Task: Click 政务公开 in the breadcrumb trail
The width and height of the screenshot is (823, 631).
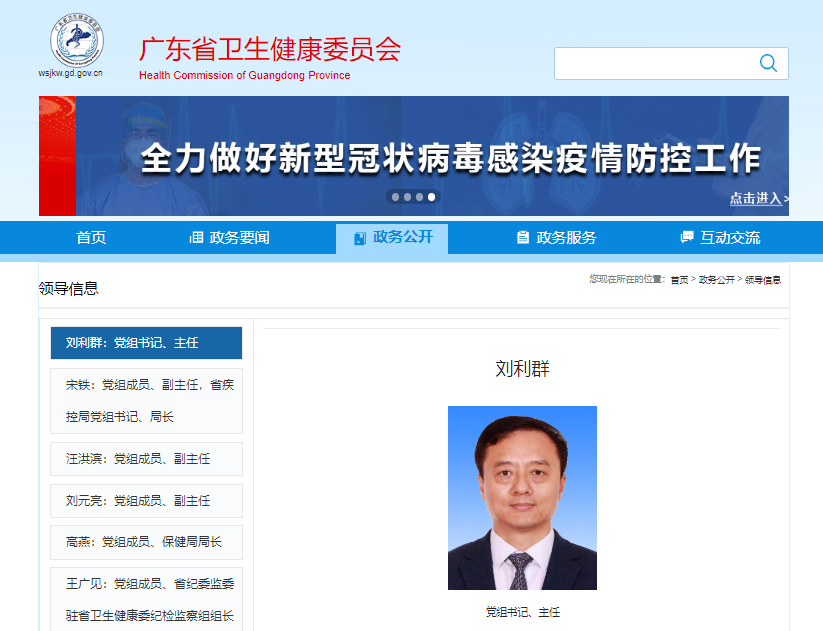Action: (x=716, y=280)
